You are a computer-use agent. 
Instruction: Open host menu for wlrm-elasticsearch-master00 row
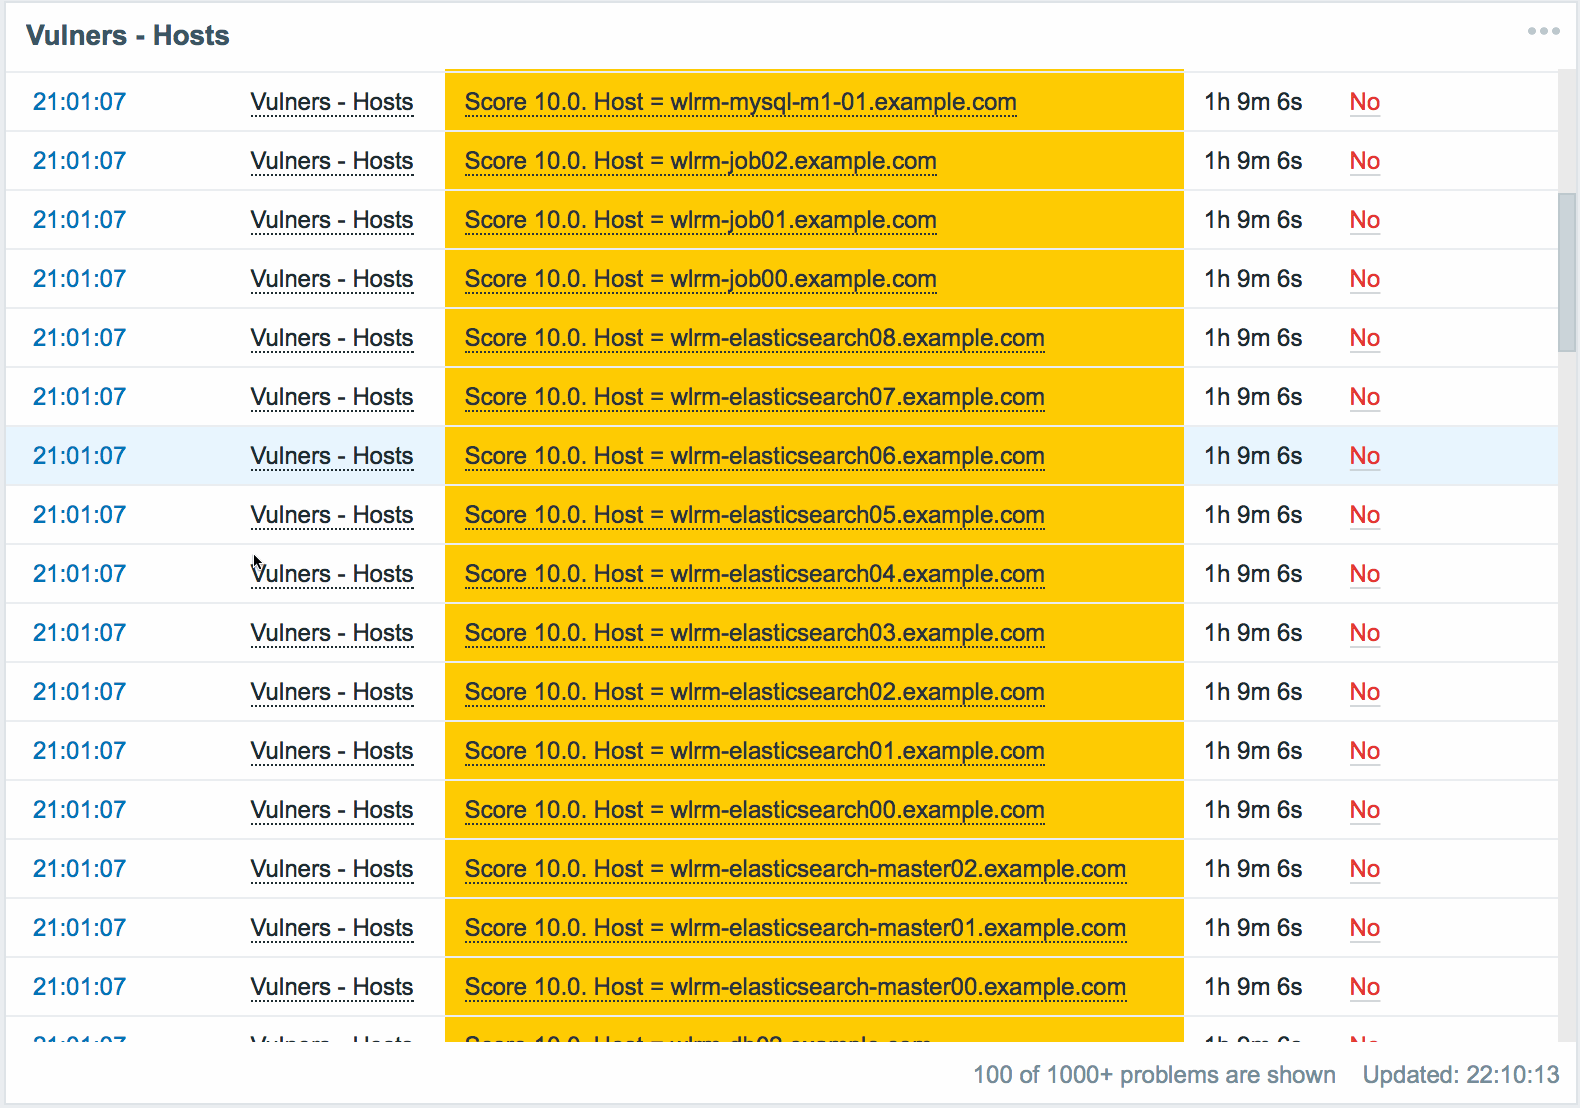pos(331,987)
